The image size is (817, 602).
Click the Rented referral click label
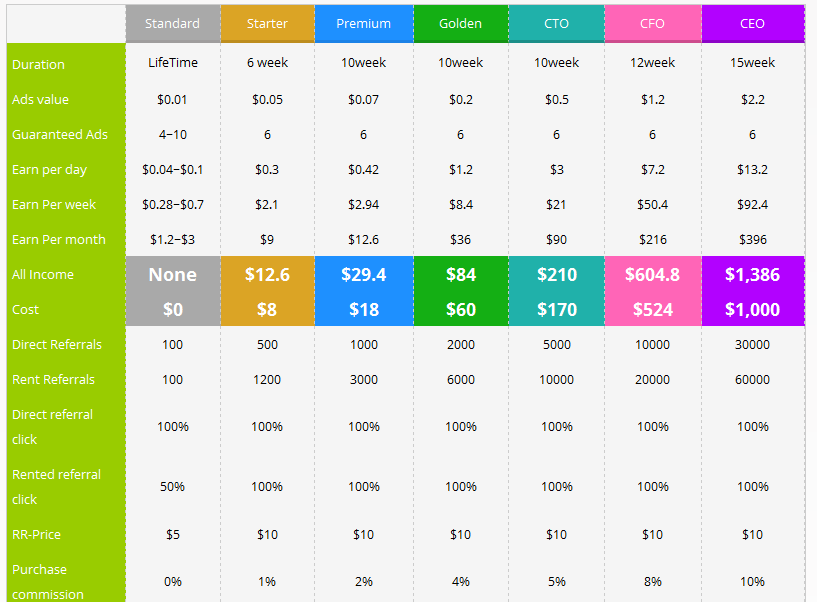click(x=56, y=487)
